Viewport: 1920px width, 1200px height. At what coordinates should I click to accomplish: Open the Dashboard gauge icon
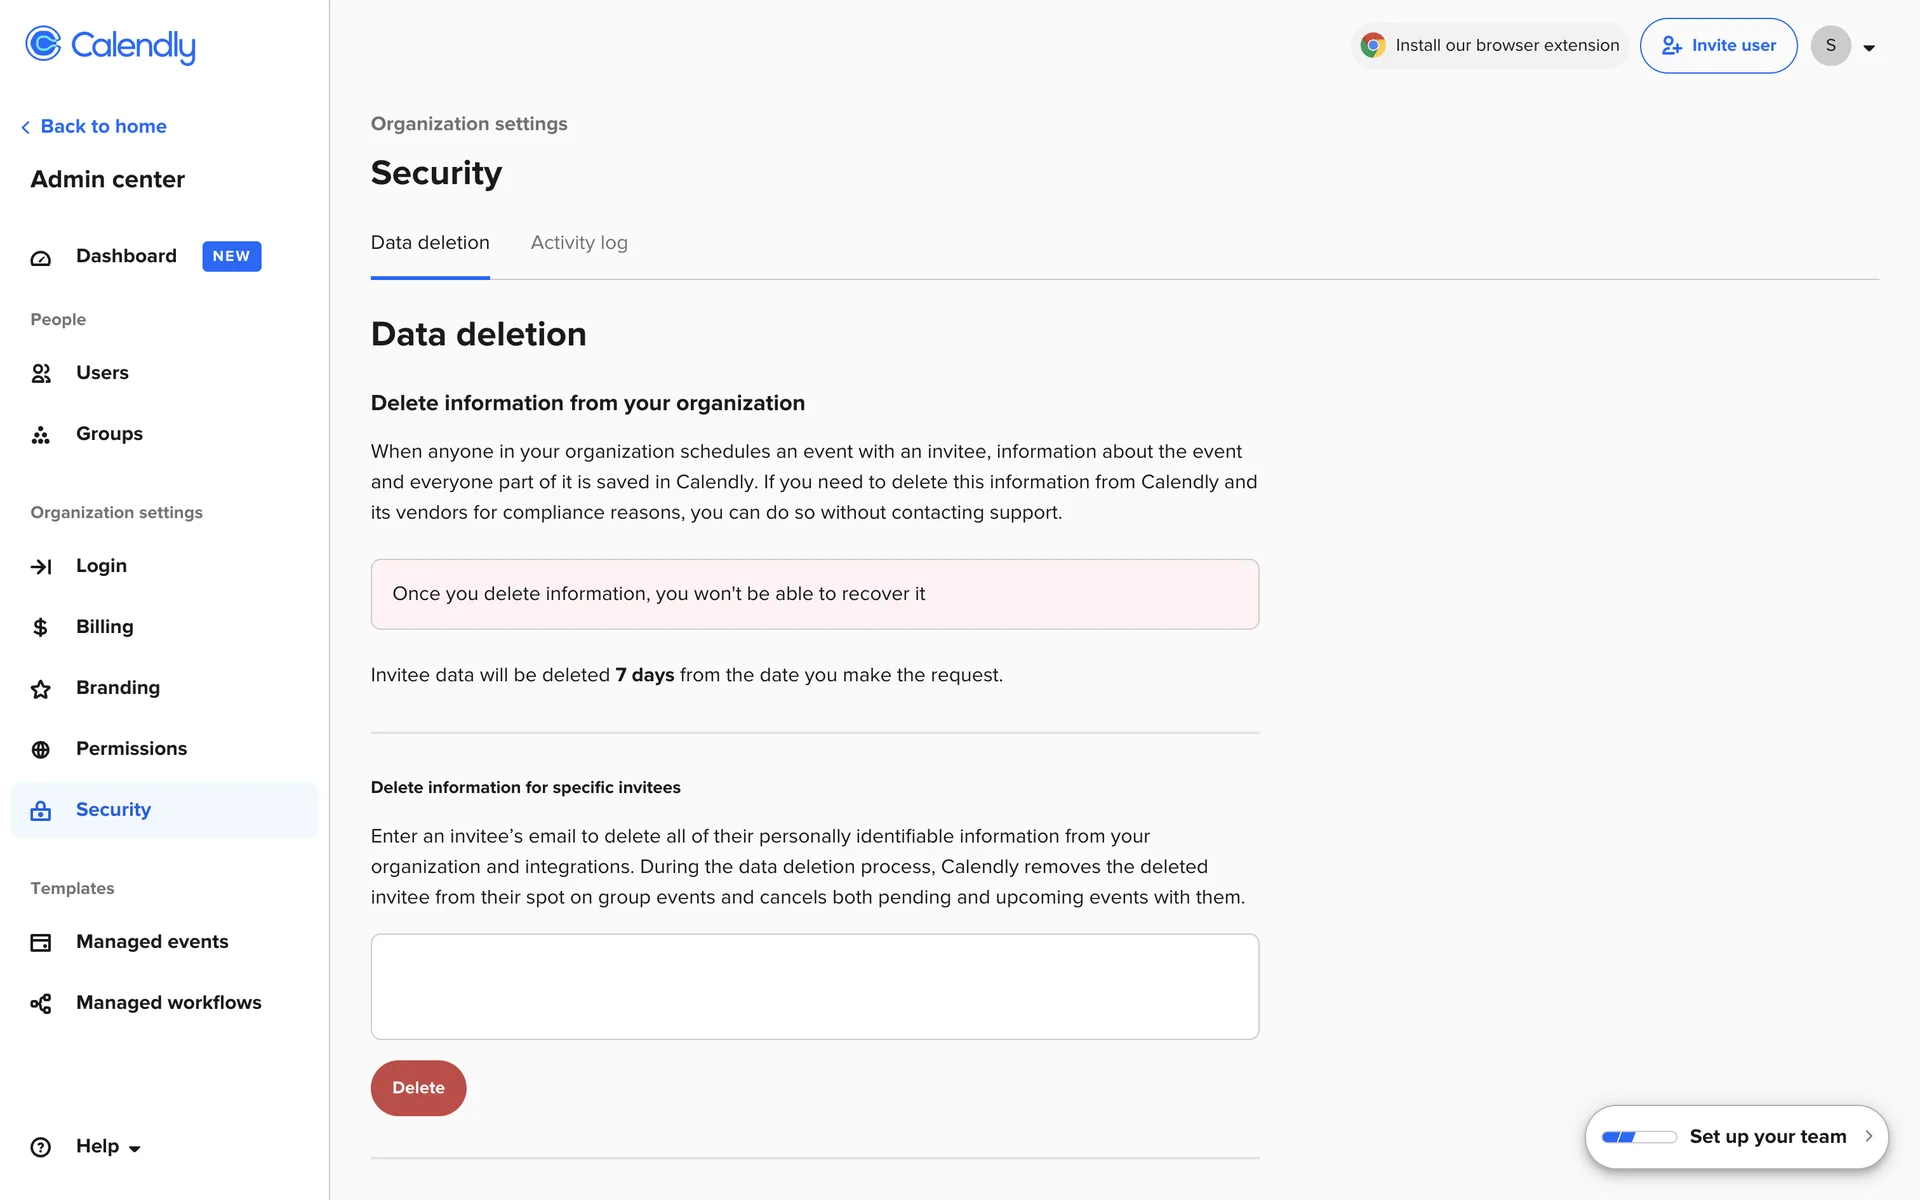tap(40, 258)
